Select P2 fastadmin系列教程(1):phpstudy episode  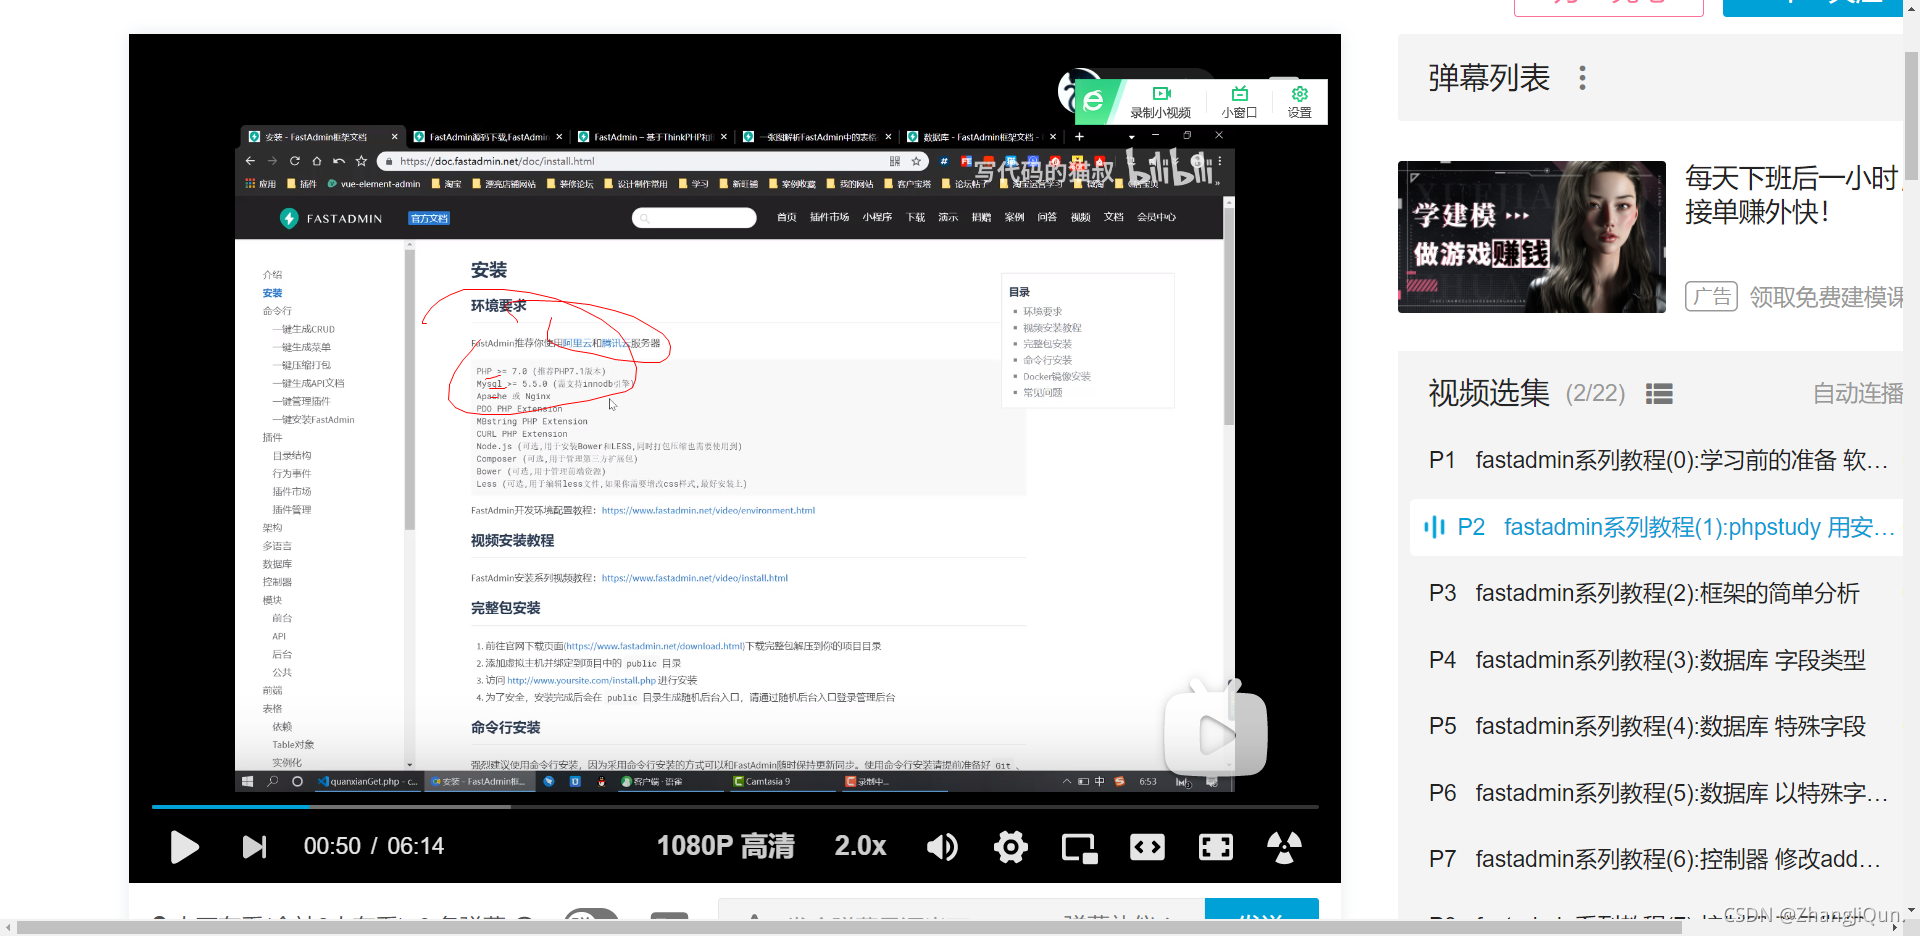pos(1657,527)
